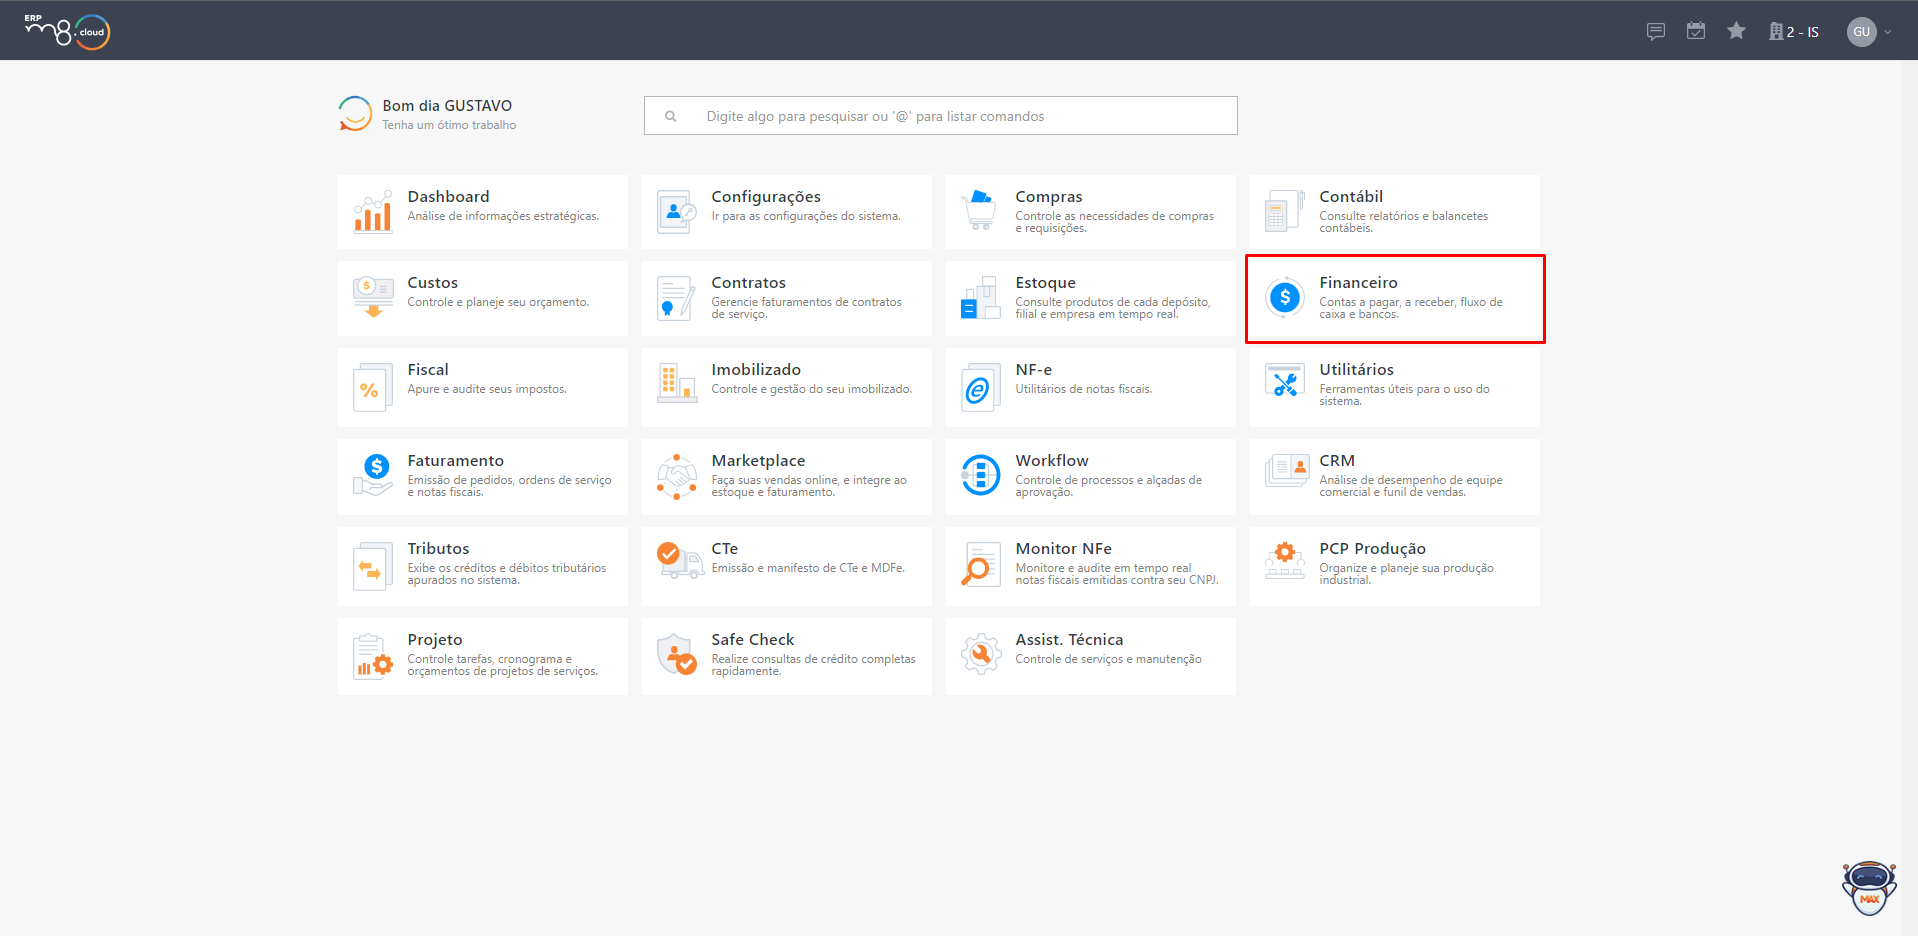Image resolution: width=1918 pixels, height=936 pixels.
Task: Open the company selector '2 - IS'
Action: pos(1794,32)
